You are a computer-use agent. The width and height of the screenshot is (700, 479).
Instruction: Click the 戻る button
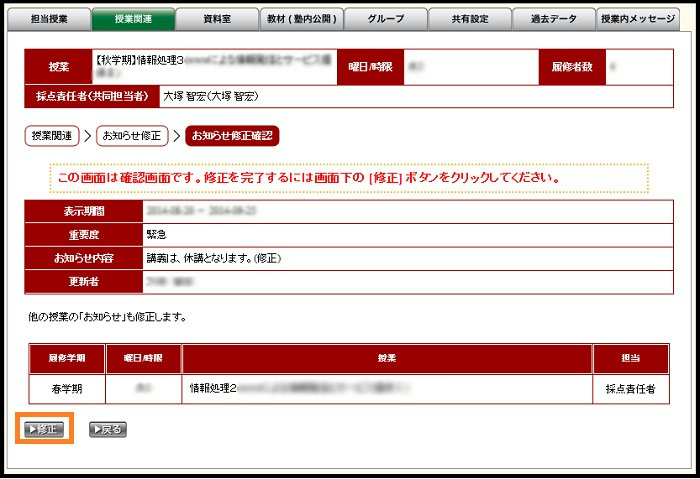pyautogui.click(x=107, y=430)
